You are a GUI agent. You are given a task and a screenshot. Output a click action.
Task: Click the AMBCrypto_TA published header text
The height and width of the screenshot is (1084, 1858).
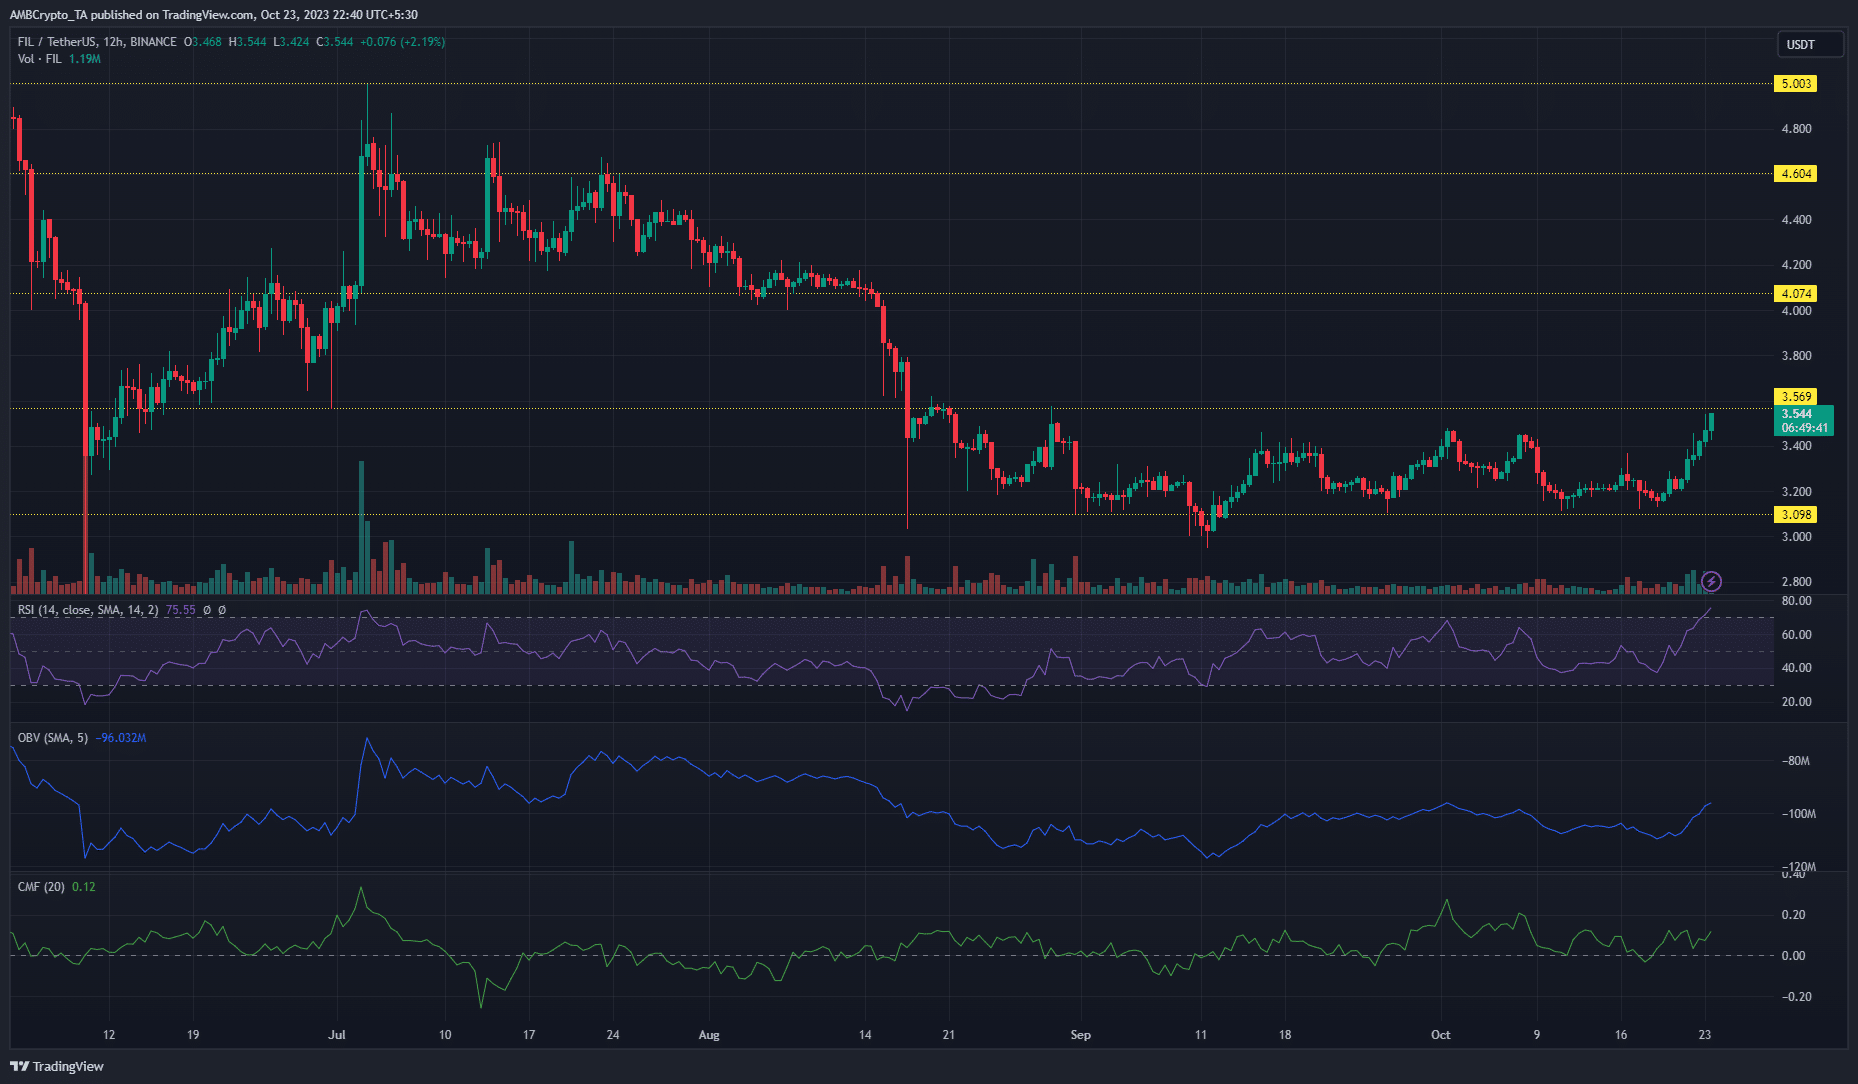tap(214, 15)
